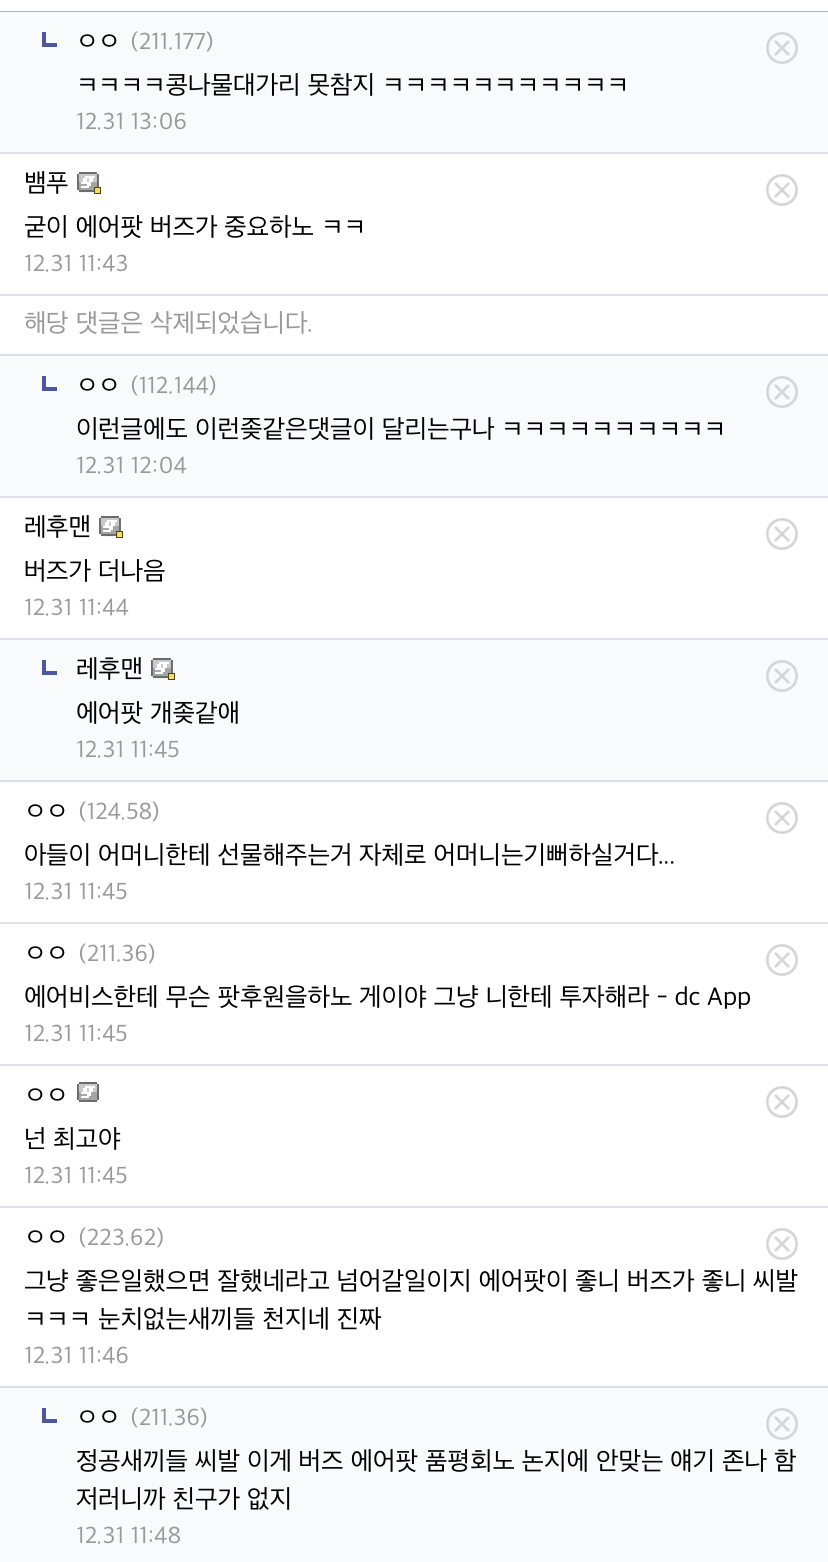Click the ㅇㅇ (124.58) author name
This screenshot has width=828, height=1562.
point(92,811)
